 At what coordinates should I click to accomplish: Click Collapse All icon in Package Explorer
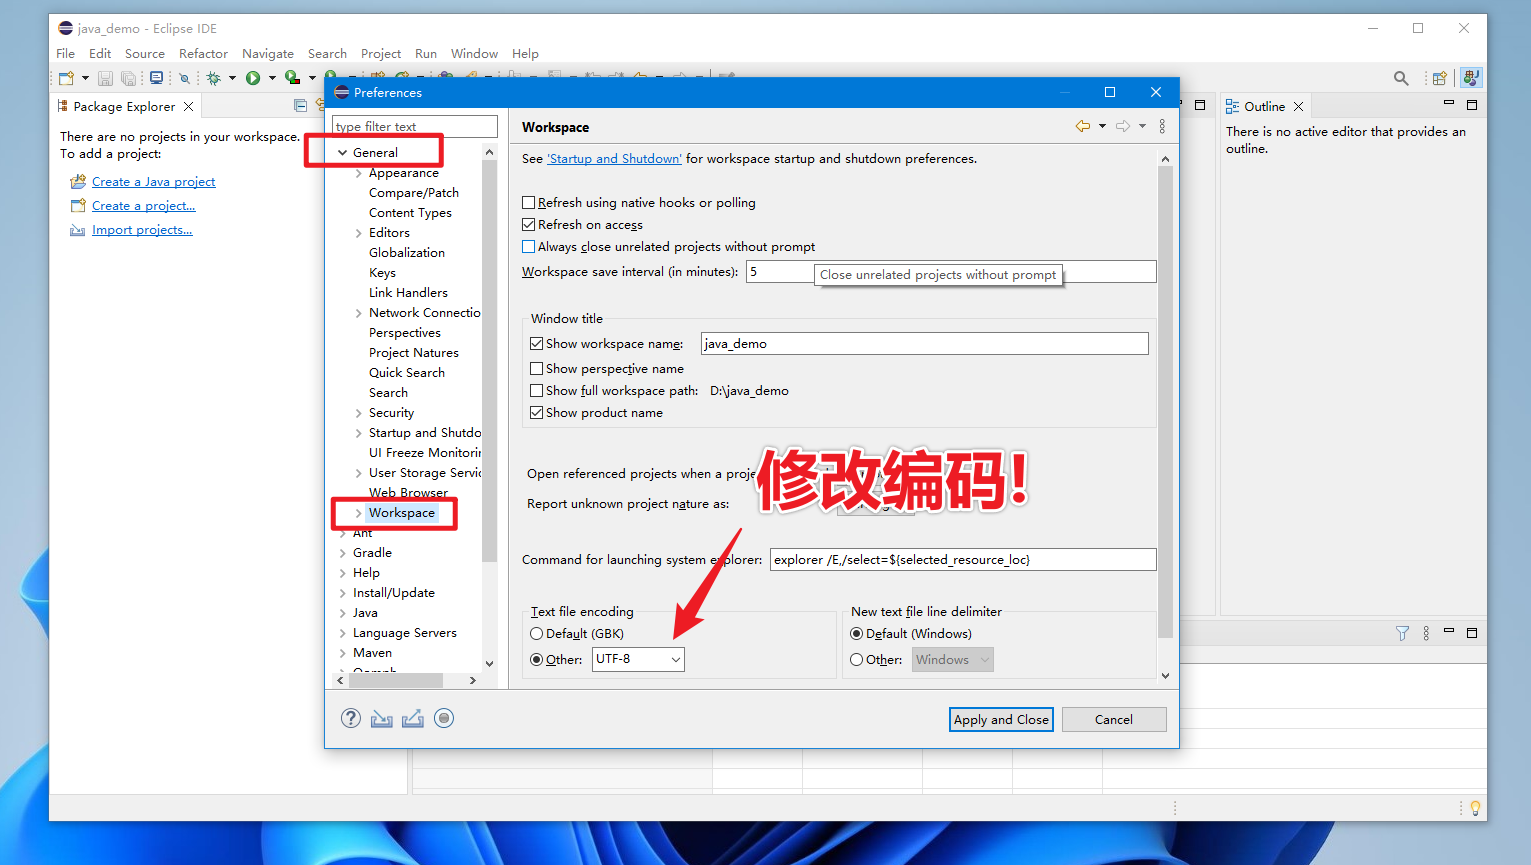300,105
